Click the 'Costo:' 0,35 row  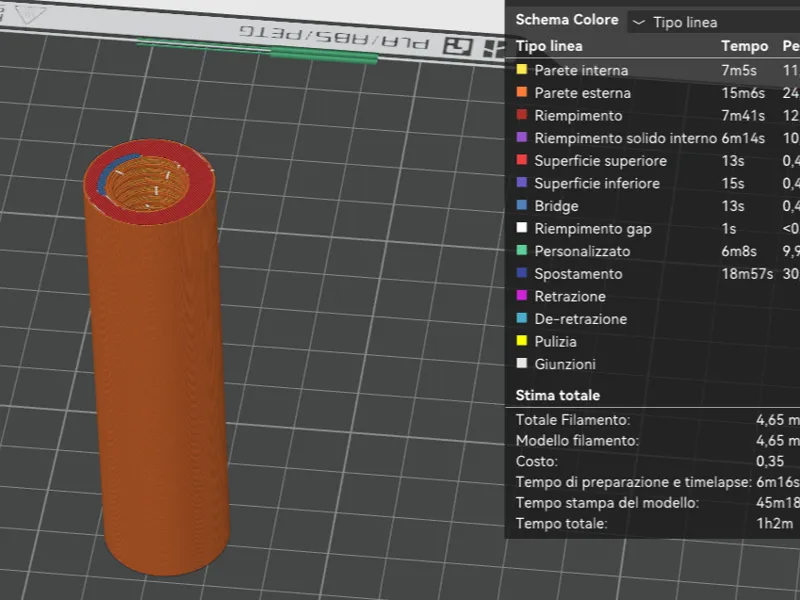pyautogui.click(x=658, y=461)
